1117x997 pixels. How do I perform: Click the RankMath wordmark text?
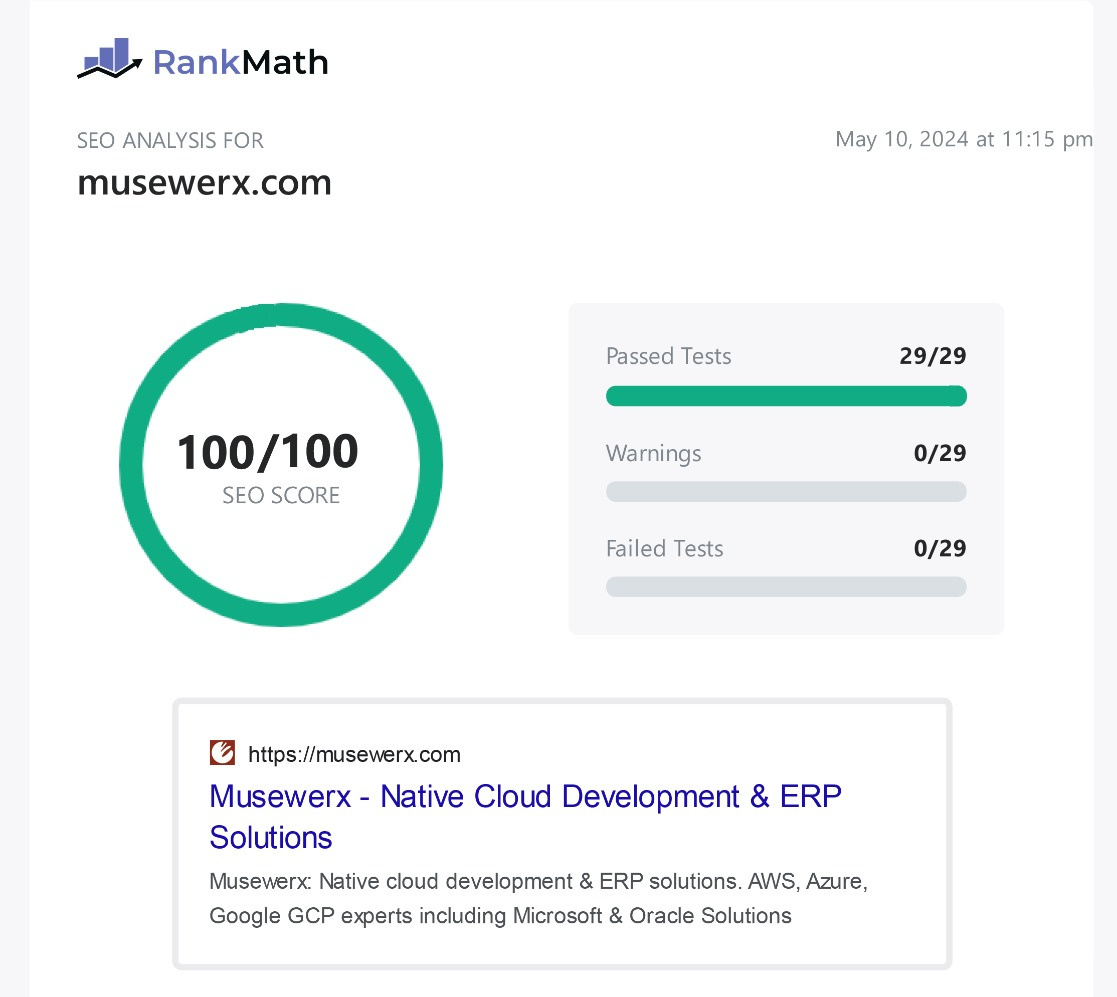(240, 63)
